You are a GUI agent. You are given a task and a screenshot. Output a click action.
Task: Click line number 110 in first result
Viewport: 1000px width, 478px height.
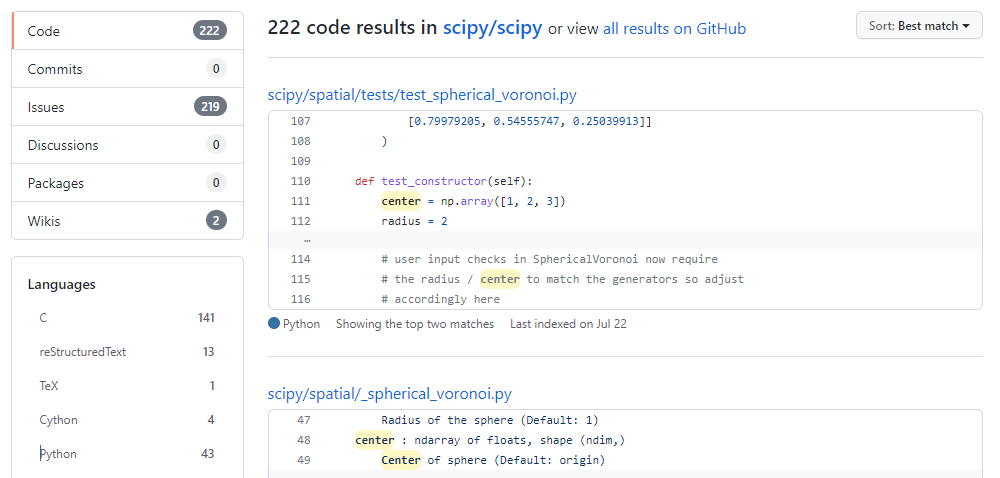[x=300, y=181]
